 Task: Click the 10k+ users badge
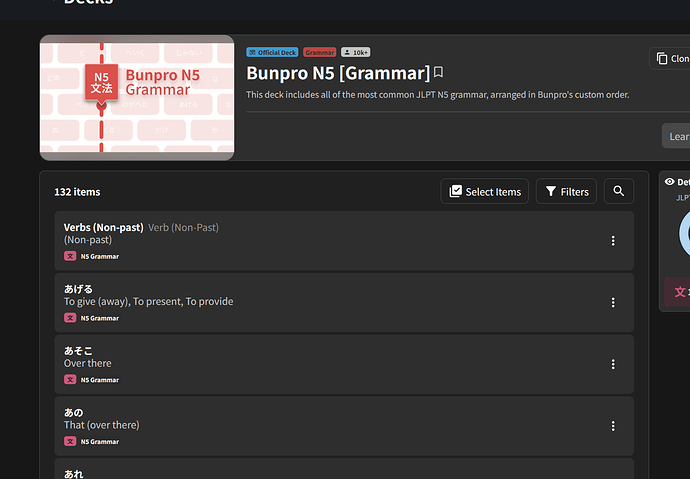click(x=356, y=52)
